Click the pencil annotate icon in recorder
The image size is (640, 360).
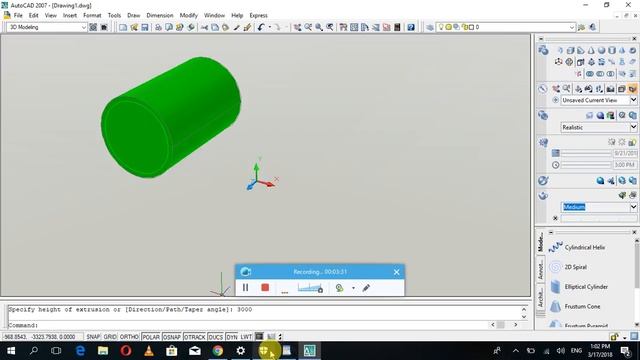click(366, 288)
